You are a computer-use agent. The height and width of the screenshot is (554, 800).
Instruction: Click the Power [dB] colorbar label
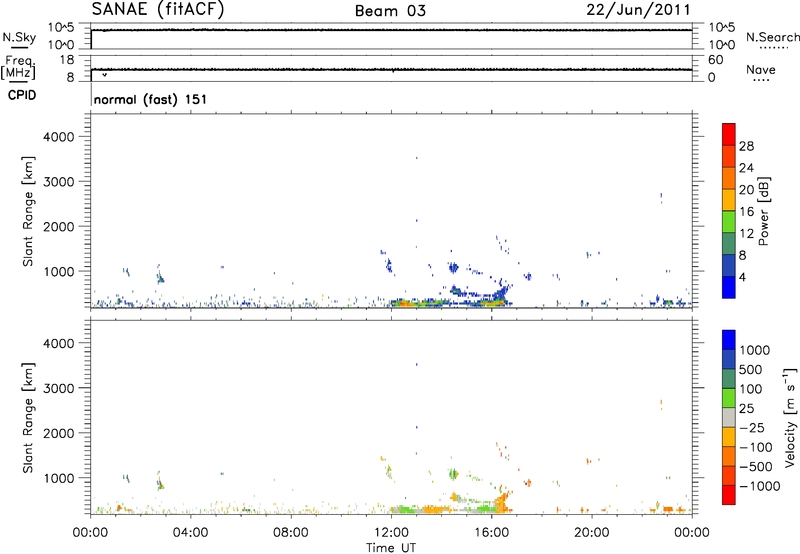click(x=763, y=211)
